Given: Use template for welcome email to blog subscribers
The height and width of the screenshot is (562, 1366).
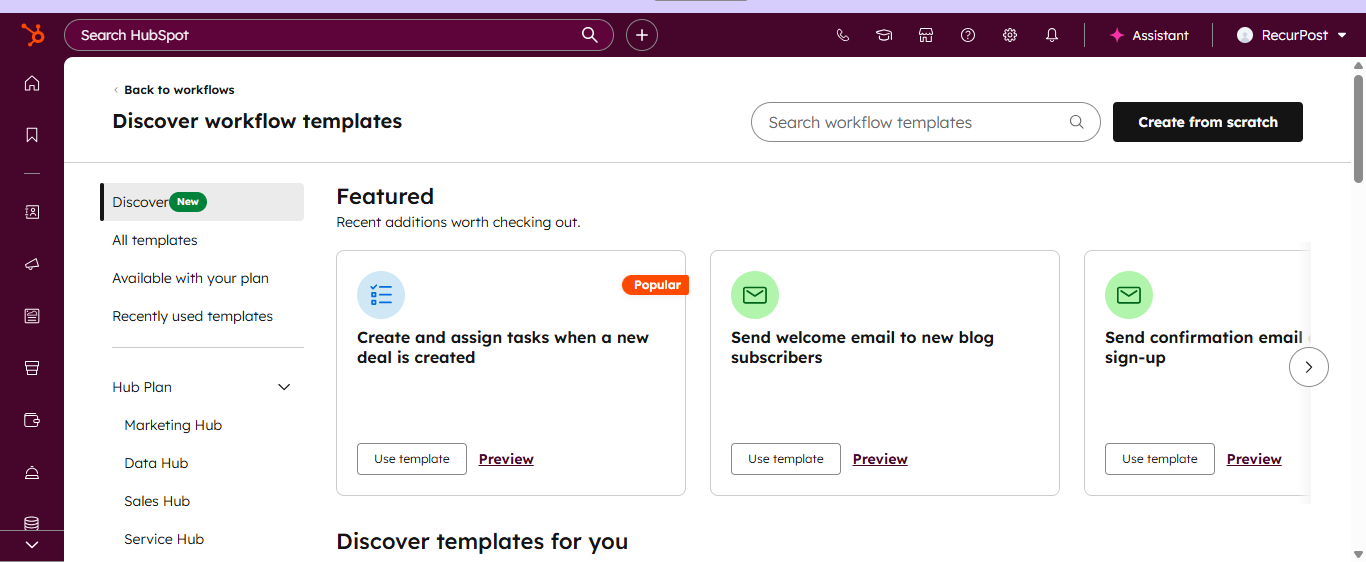Looking at the screenshot, I should (786, 459).
